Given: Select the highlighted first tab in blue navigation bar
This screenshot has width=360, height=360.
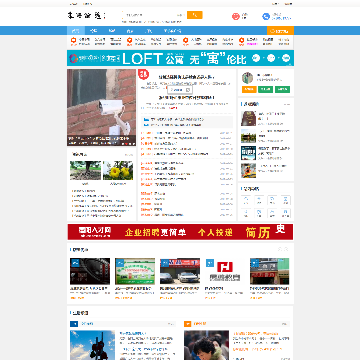Looking at the screenshot, I should click(x=76, y=31).
